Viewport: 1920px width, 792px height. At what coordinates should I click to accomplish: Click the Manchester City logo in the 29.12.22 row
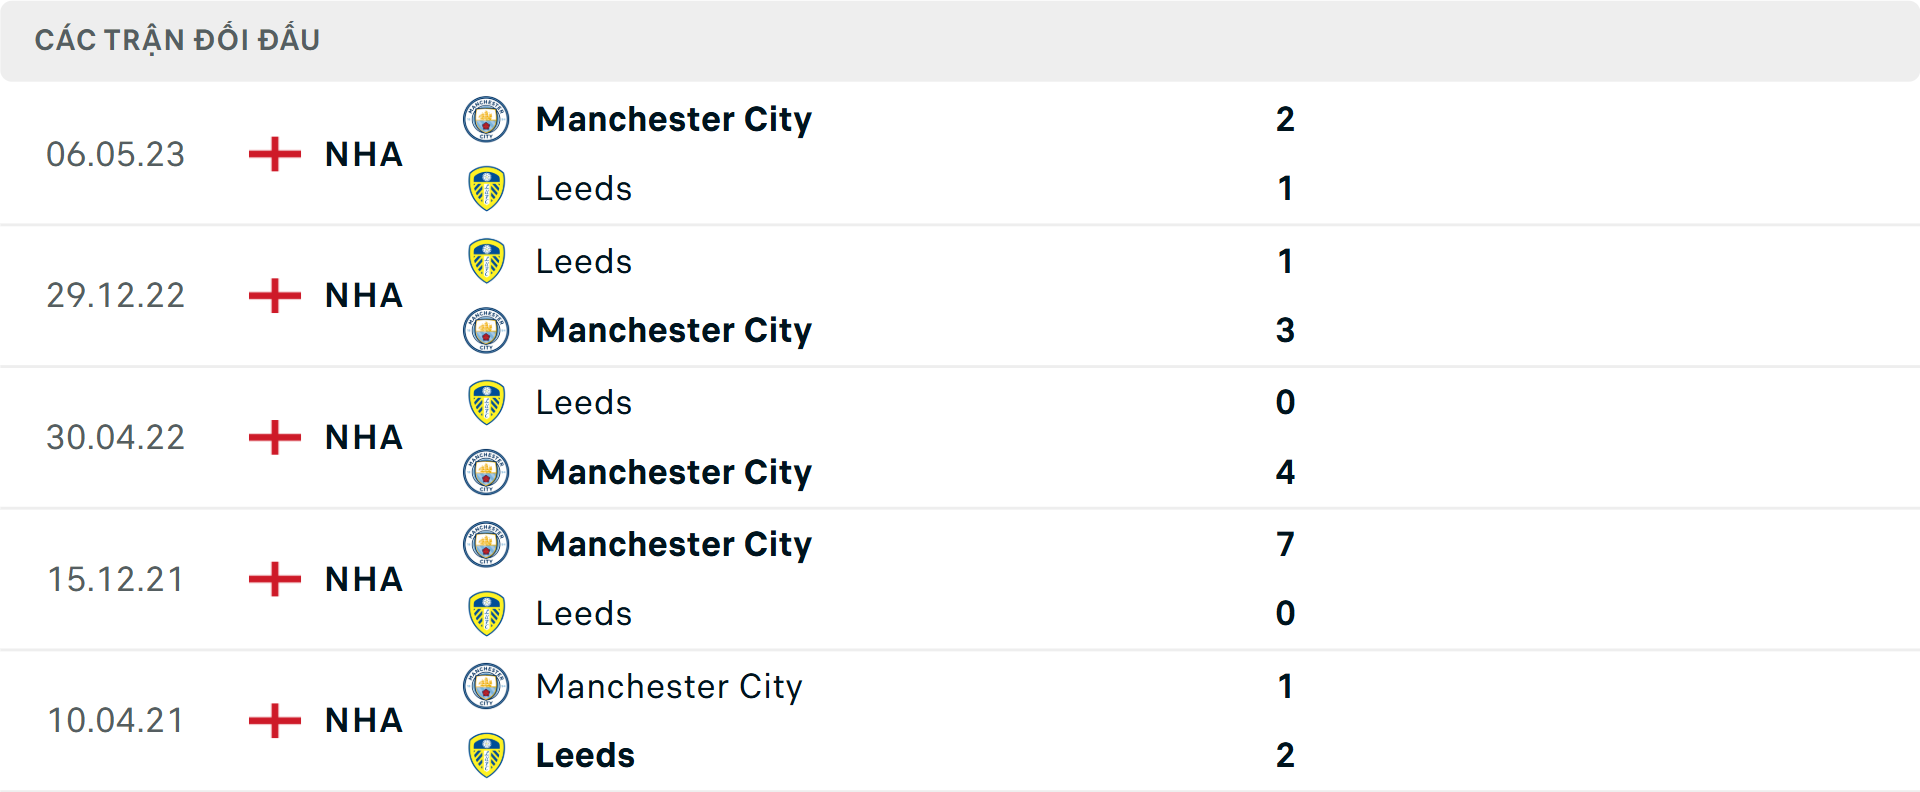click(x=487, y=330)
